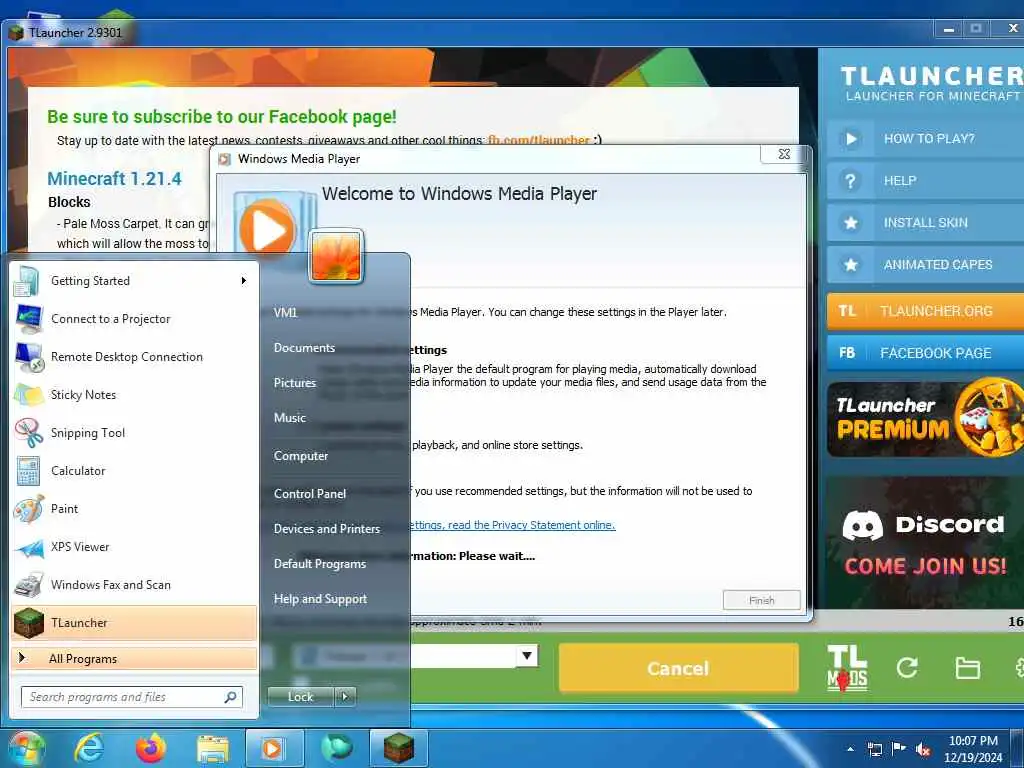Open Devices and Printers
The height and width of the screenshot is (768, 1024).
pos(327,529)
